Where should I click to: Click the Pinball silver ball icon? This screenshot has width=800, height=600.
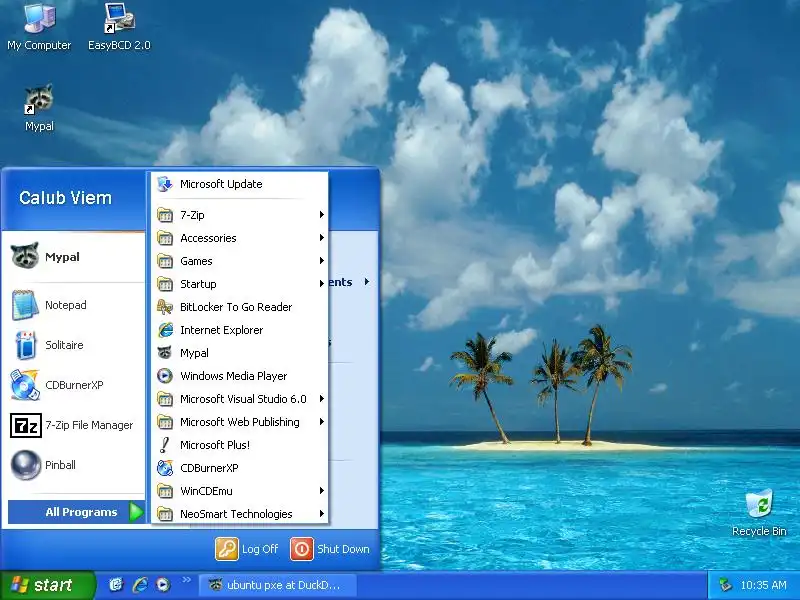point(26,465)
